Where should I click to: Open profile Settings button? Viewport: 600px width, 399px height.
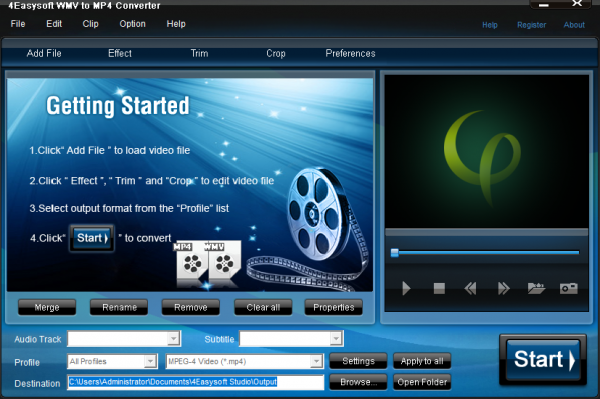[358, 361]
